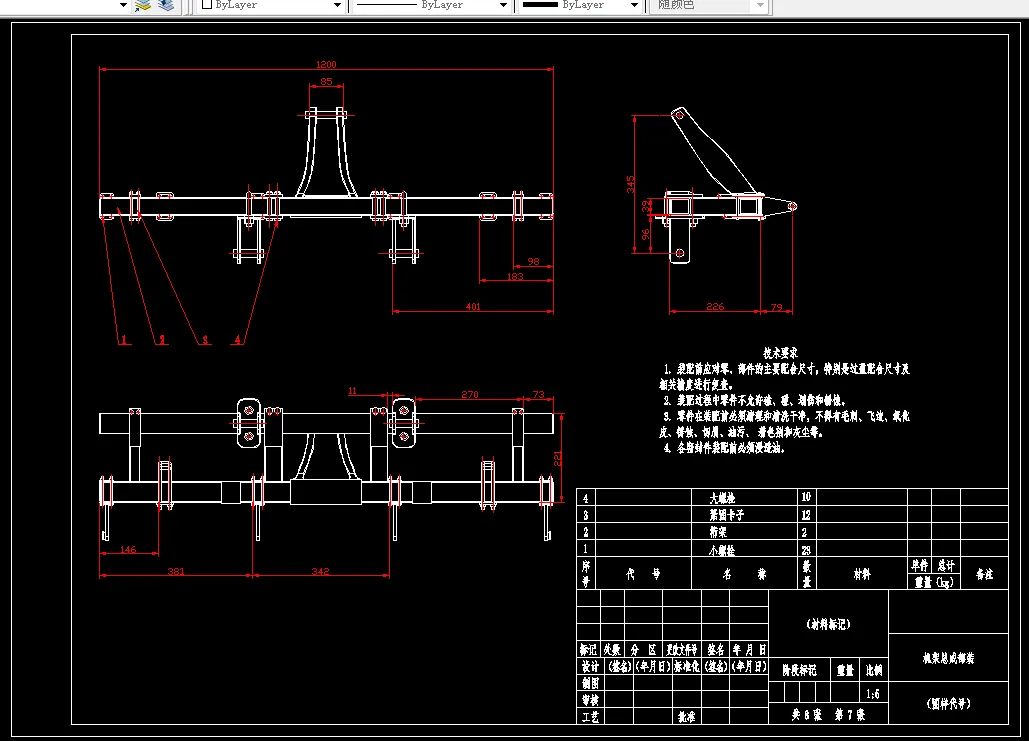Select the 技术要求 heading text
This screenshot has width=1029, height=741.
pos(780,353)
